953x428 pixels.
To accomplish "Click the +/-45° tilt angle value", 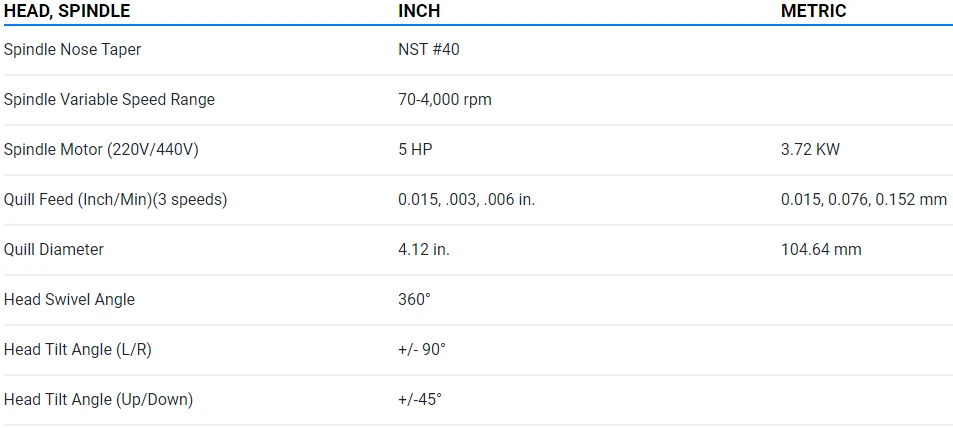I will (420, 399).
